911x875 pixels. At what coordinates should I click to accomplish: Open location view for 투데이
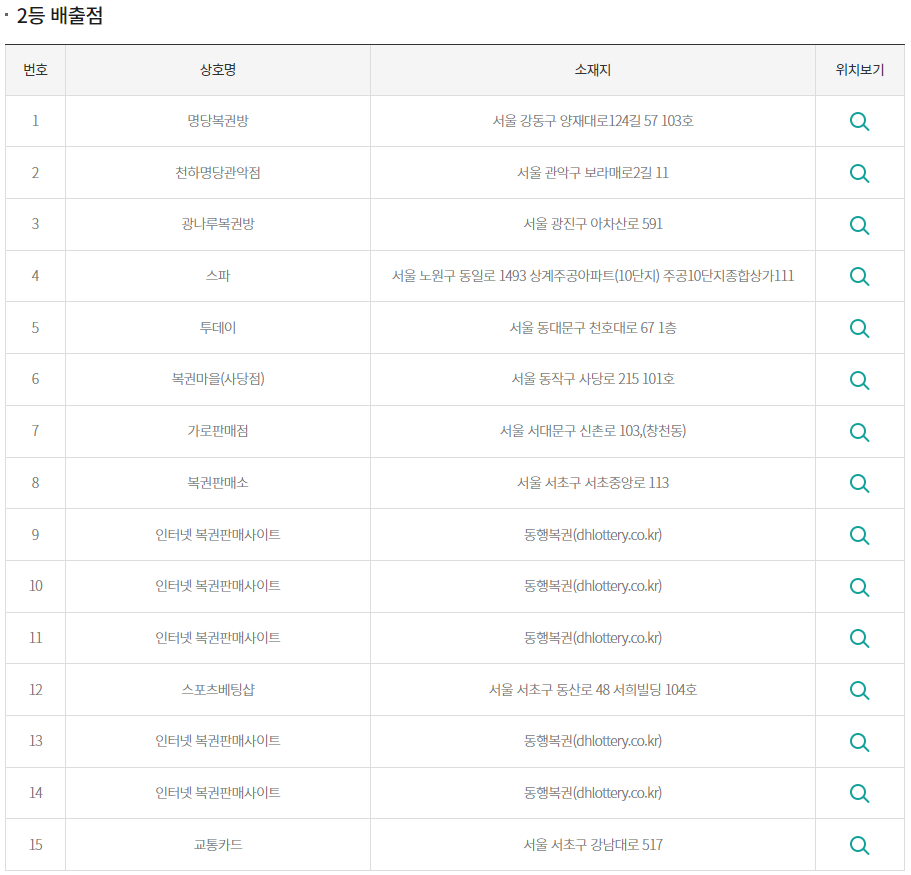coord(859,328)
